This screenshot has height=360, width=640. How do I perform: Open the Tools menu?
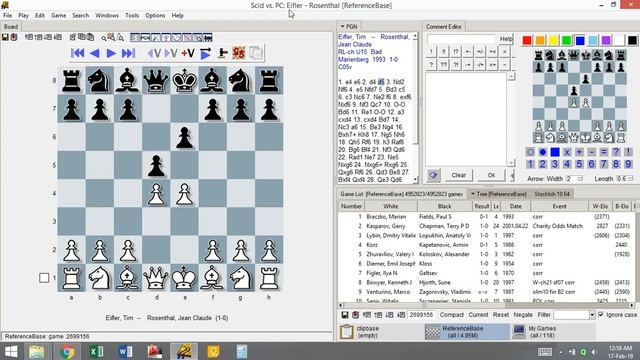click(x=132, y=16)
